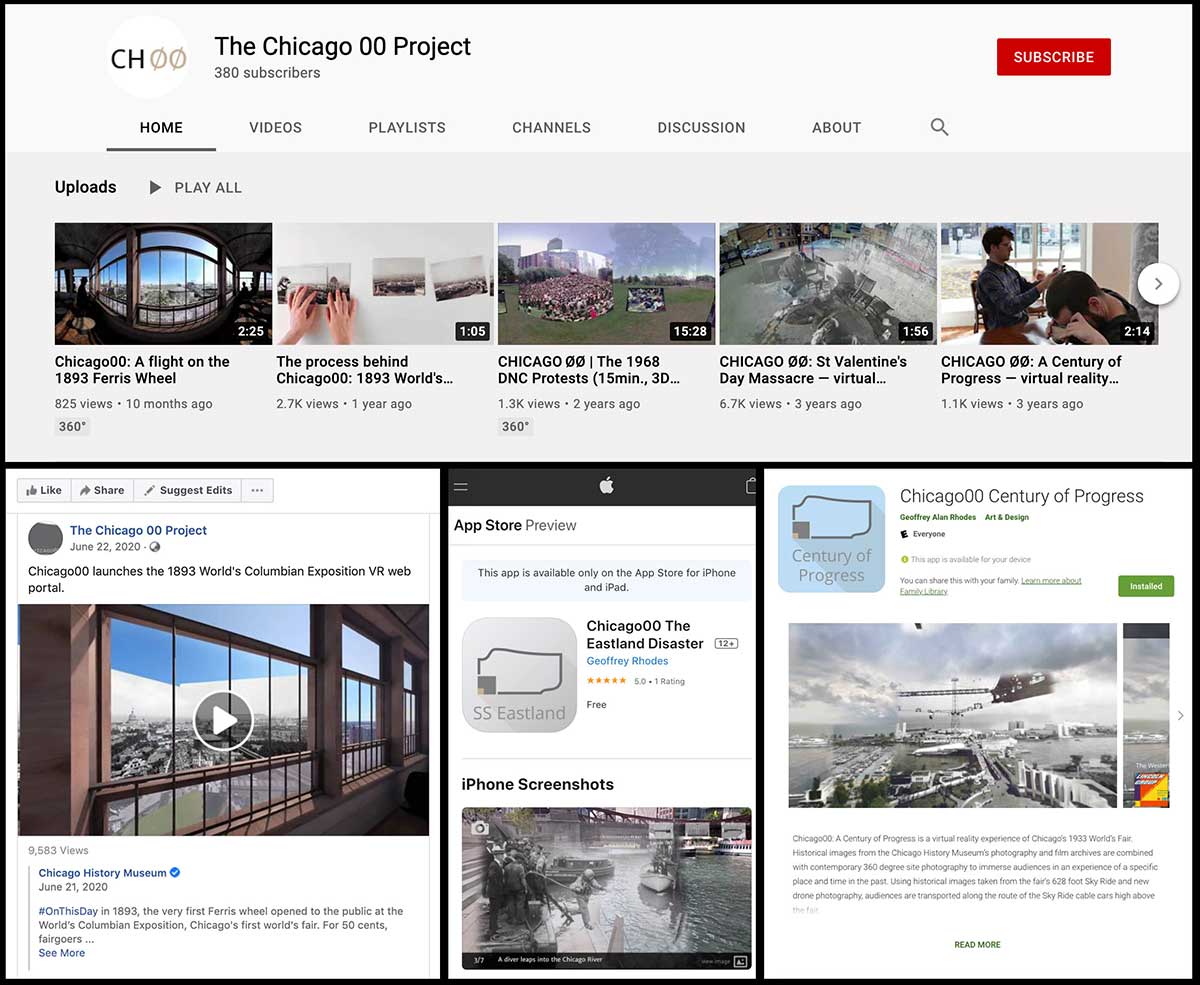Image resolution: width=1200 pixels, height=985 pixels.
Task: Go to the About tab
Action: pos(836,127)
